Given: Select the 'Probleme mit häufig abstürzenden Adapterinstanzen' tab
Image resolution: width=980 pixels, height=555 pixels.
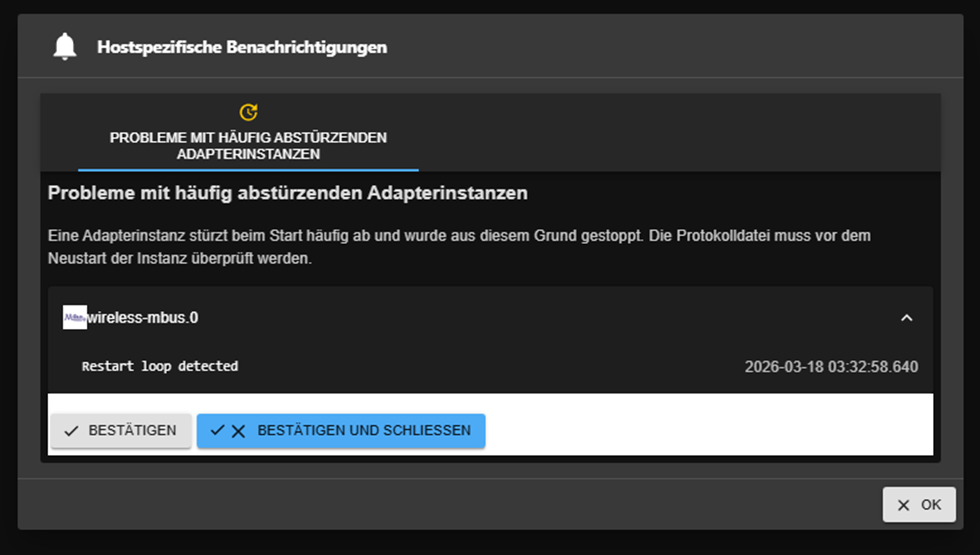Looking at the screenshot, I should pyautogui.click(x=248, y=145).
